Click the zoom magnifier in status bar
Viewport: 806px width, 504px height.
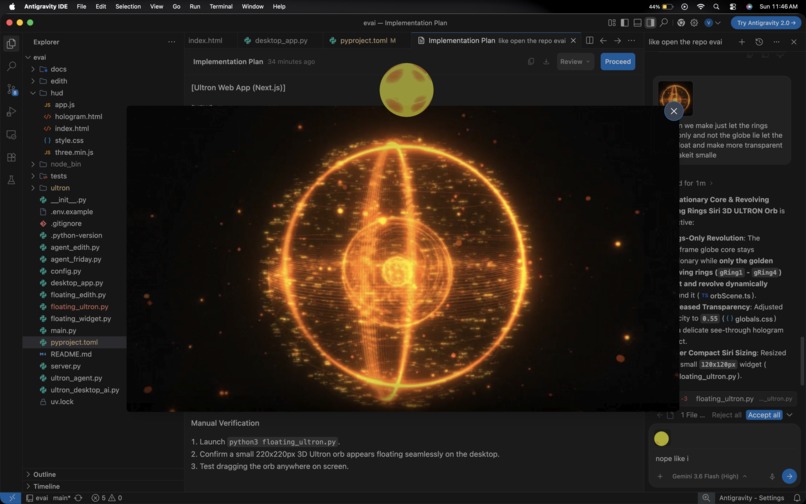pyautogui.click(x=706, y=498)
